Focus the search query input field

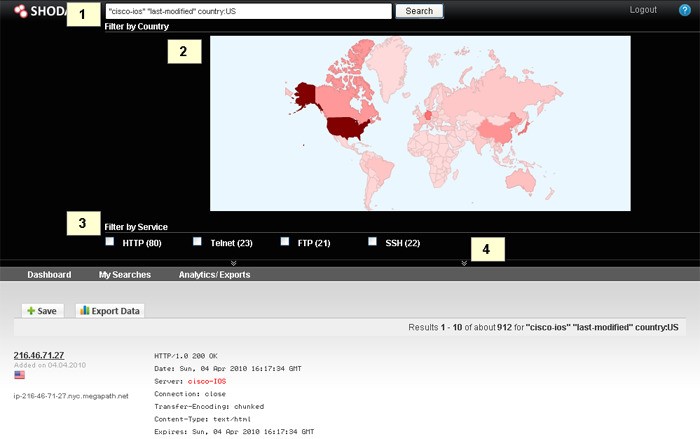click(x=249, y=11)
